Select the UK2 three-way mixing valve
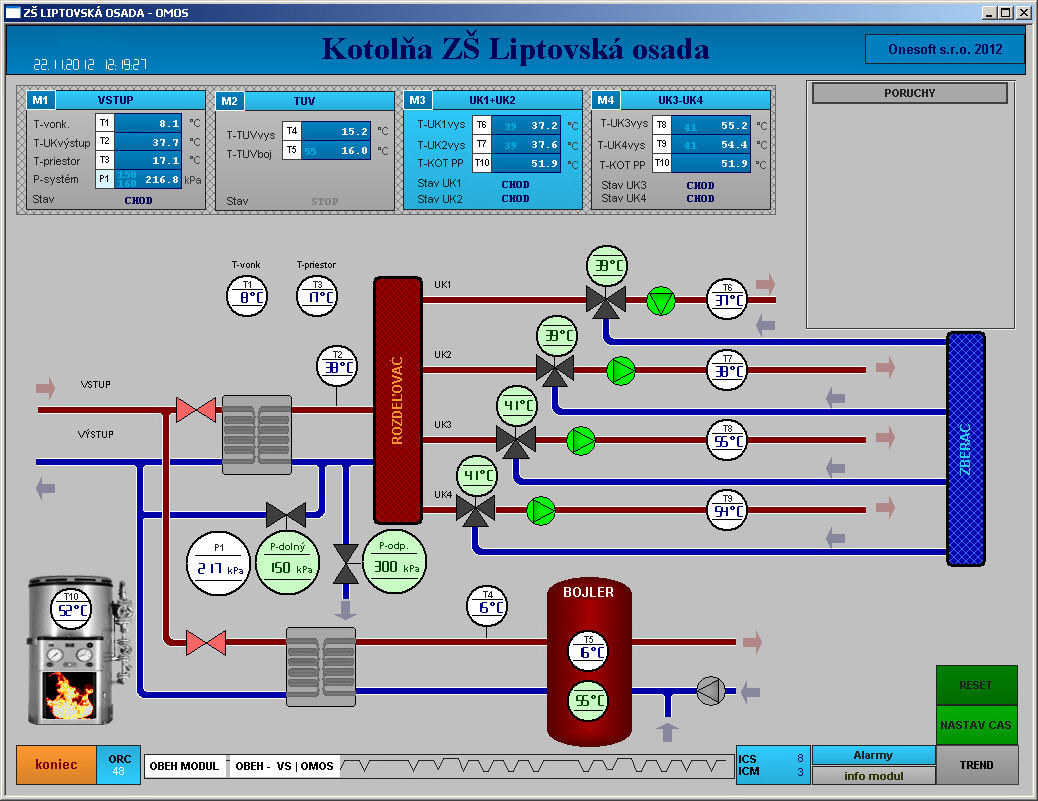1038x801 pixels. pos(555,371)
